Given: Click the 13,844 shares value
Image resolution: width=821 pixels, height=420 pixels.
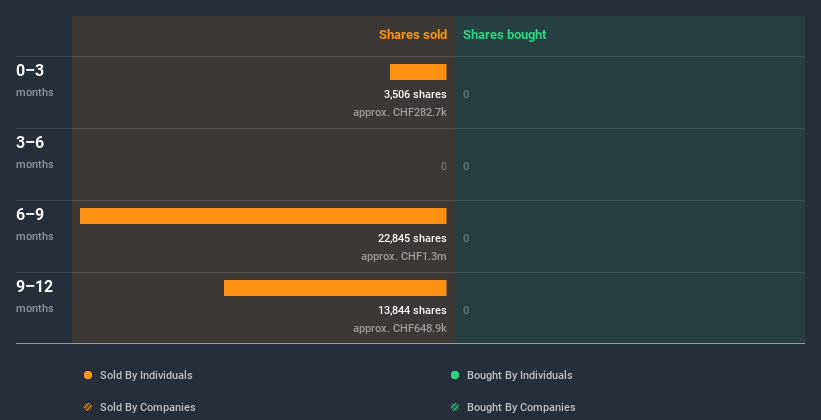Looking at the screenshot, I should (x=412, y=311).
